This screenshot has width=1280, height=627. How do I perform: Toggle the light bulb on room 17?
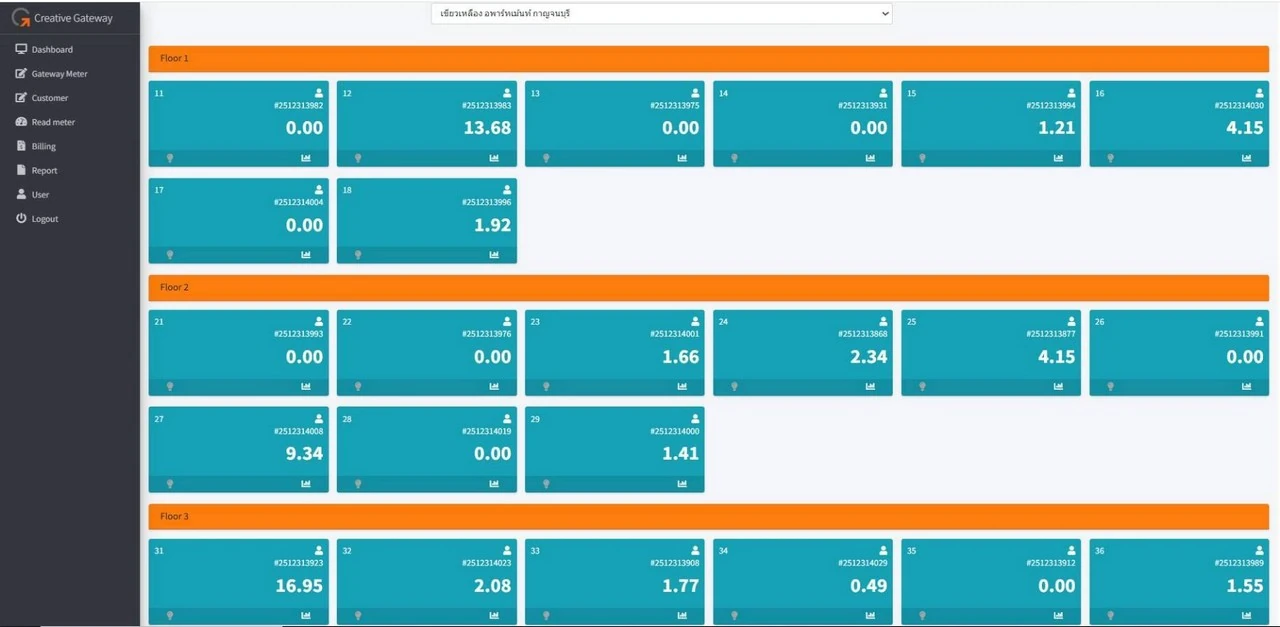(170, 255)
